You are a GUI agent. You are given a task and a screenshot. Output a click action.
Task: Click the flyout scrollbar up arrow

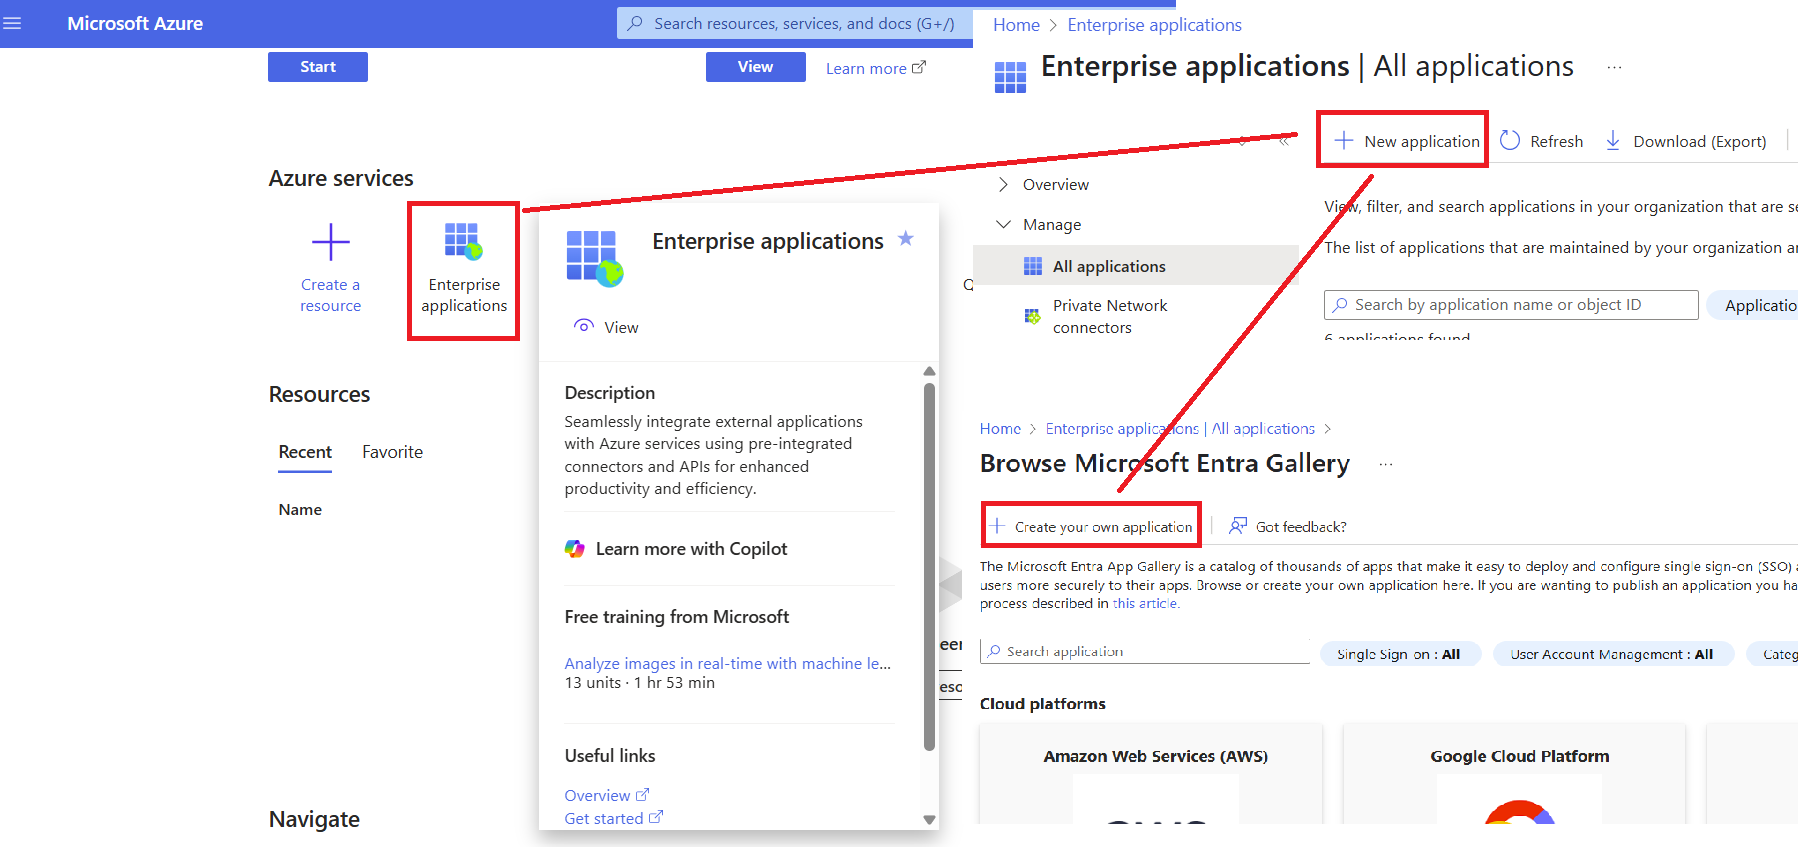[x=929, y=371]
